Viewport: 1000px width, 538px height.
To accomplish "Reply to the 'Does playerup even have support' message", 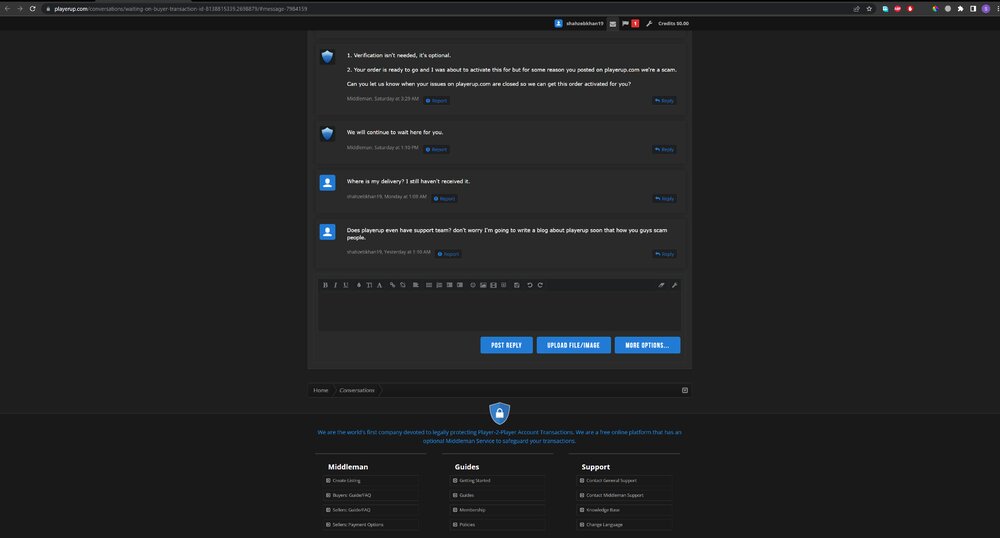I will click(665, 254).
